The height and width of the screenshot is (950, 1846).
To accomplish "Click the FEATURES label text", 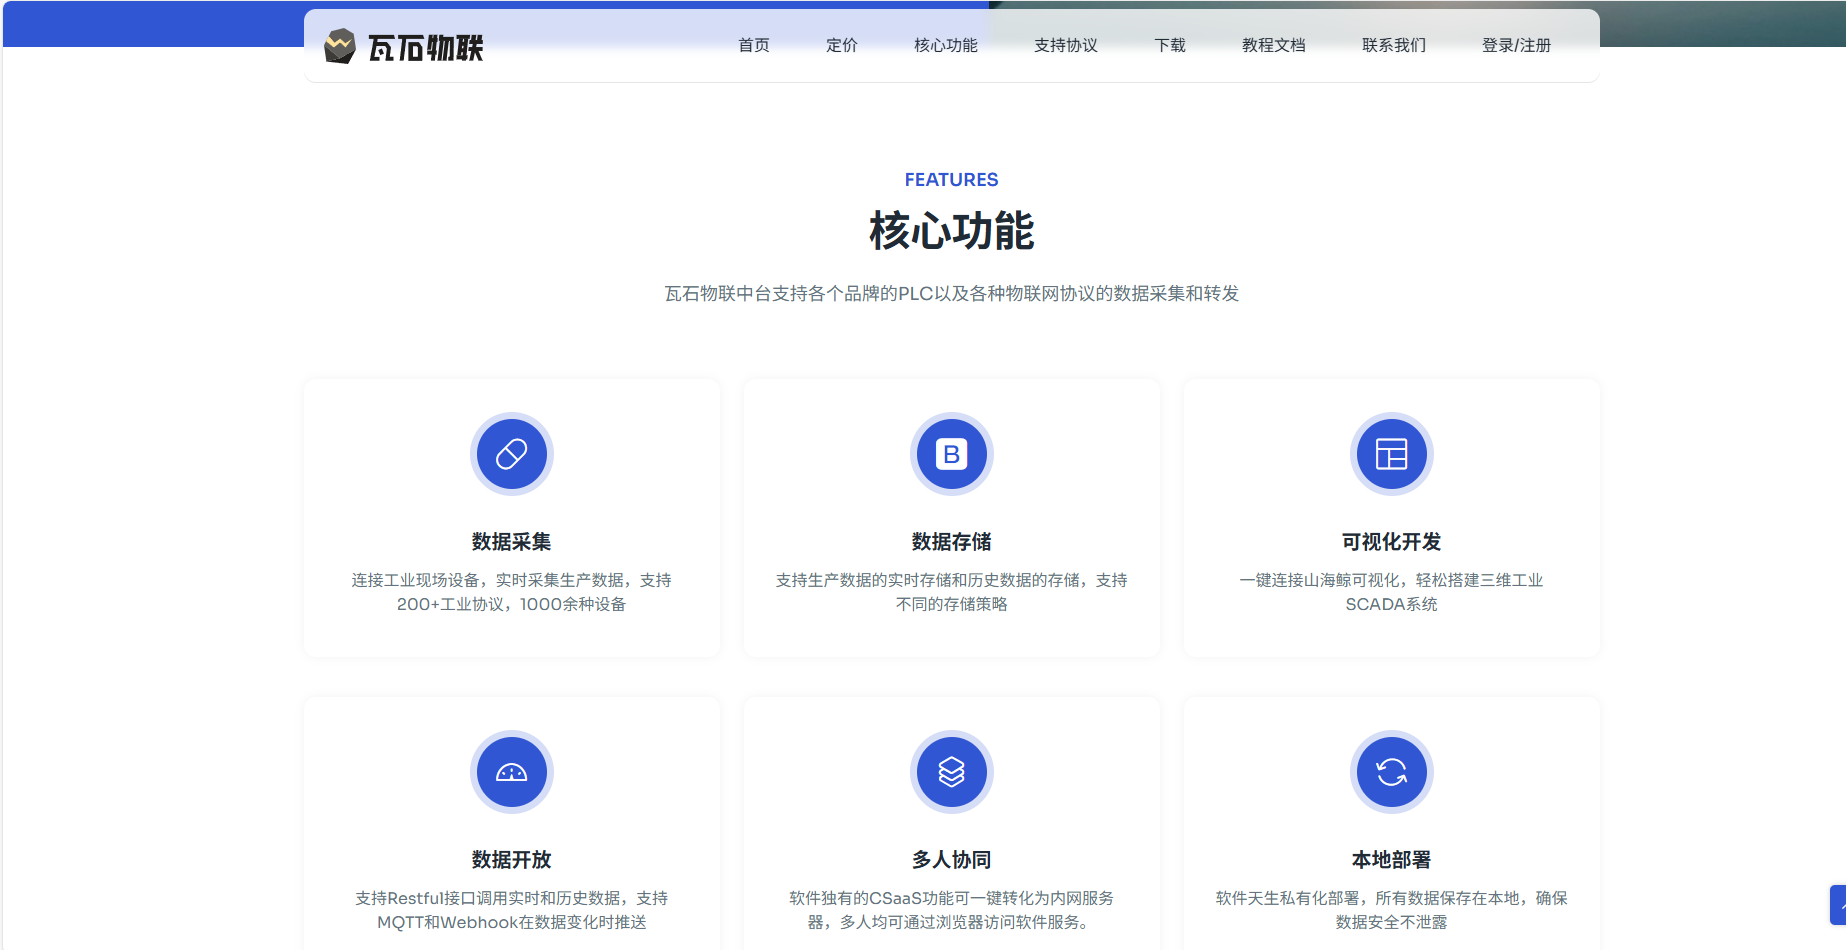I will 952,180.
